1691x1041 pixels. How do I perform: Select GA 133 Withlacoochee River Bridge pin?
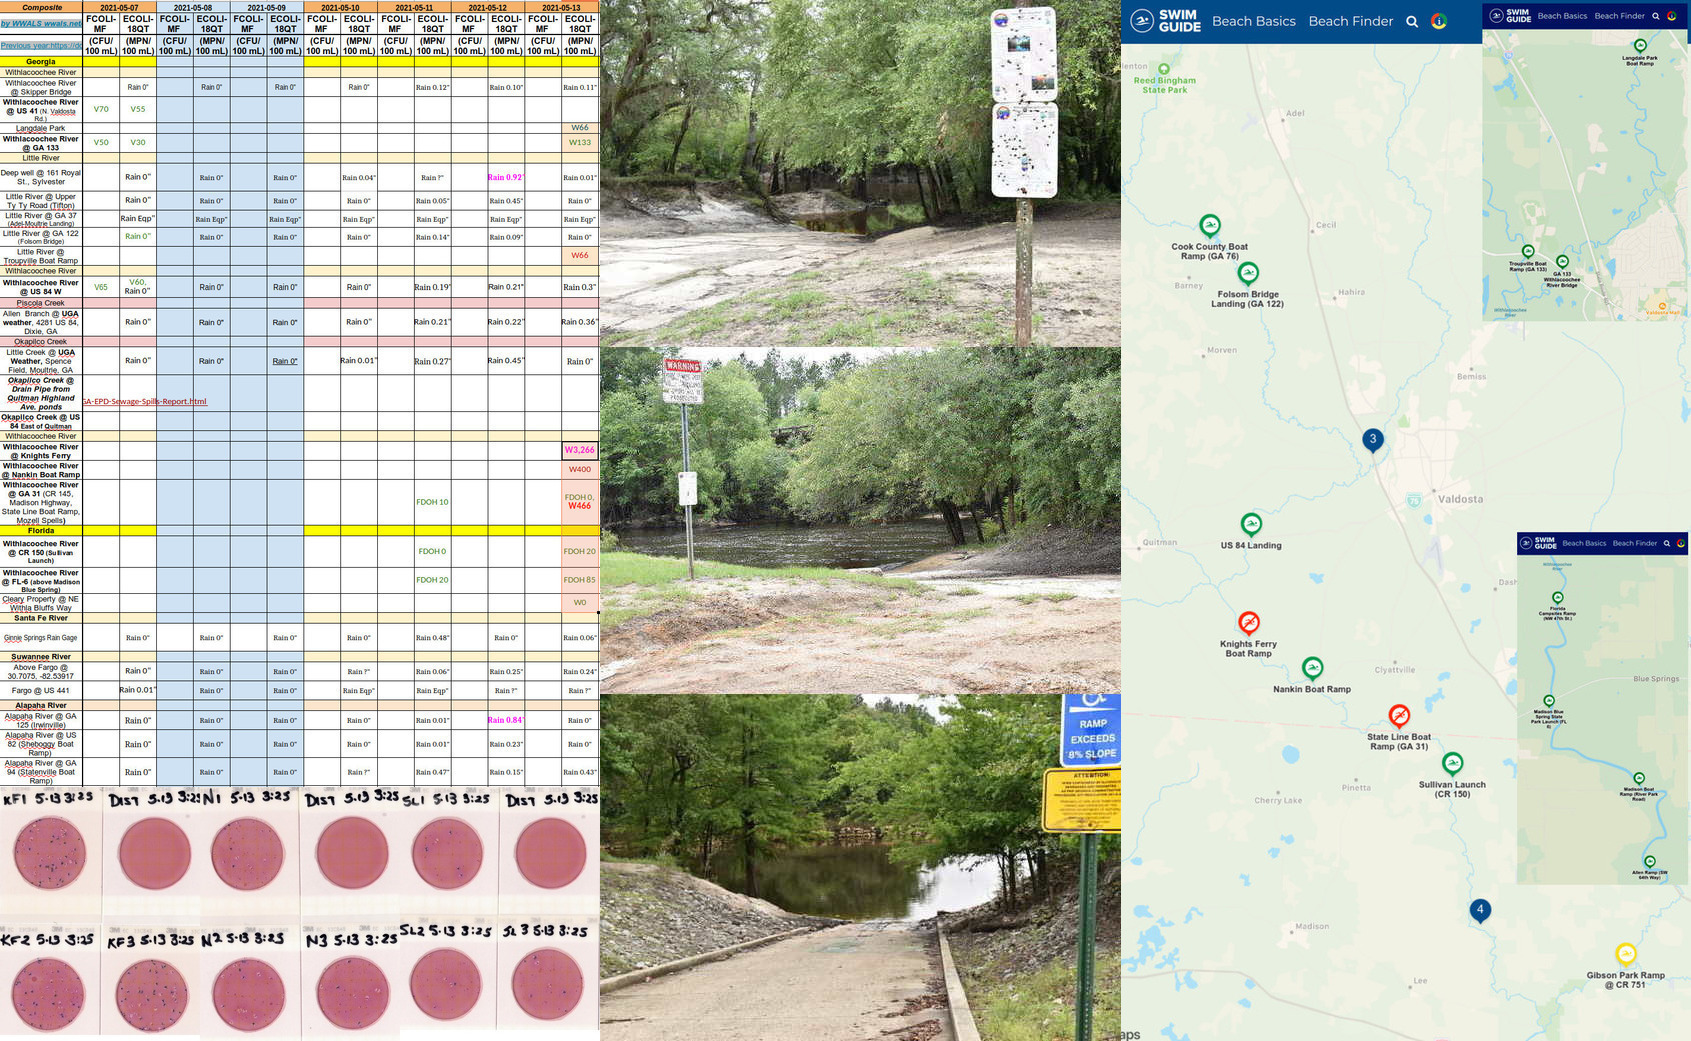[x=1562, y=262]
